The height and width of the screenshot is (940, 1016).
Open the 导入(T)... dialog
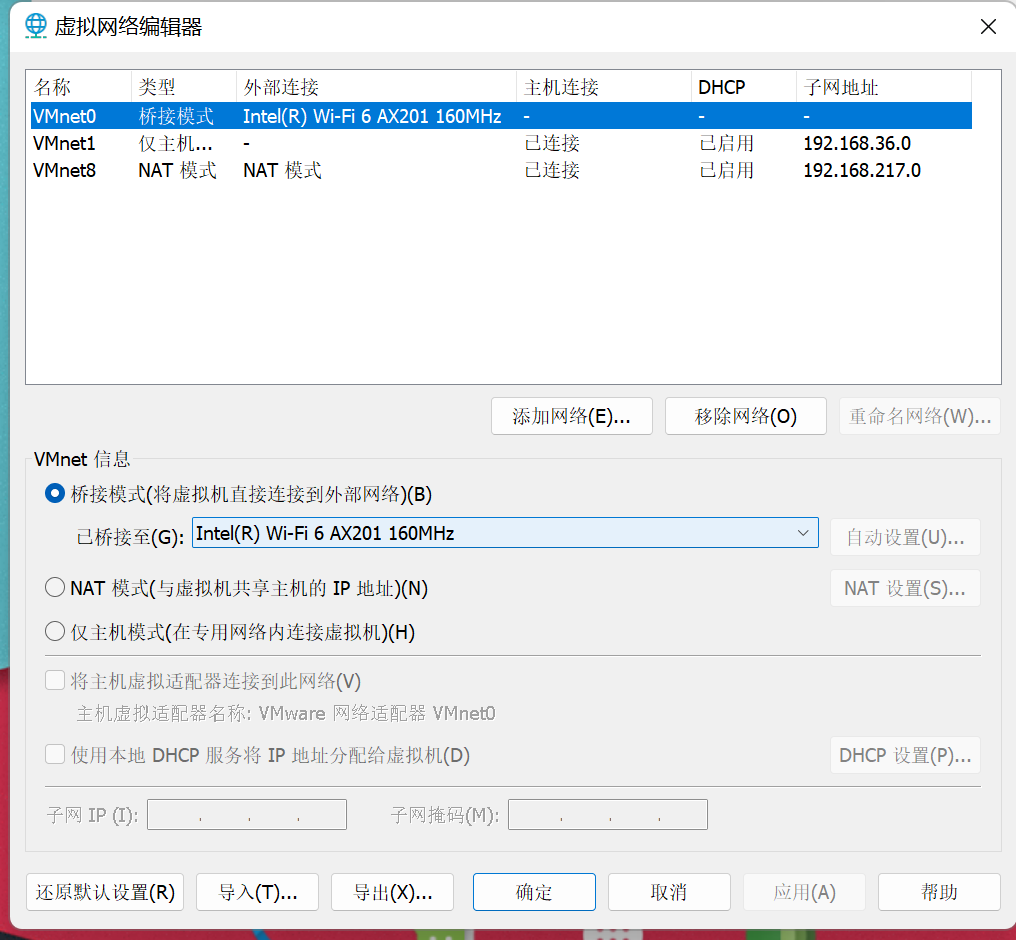click(257, 893)
